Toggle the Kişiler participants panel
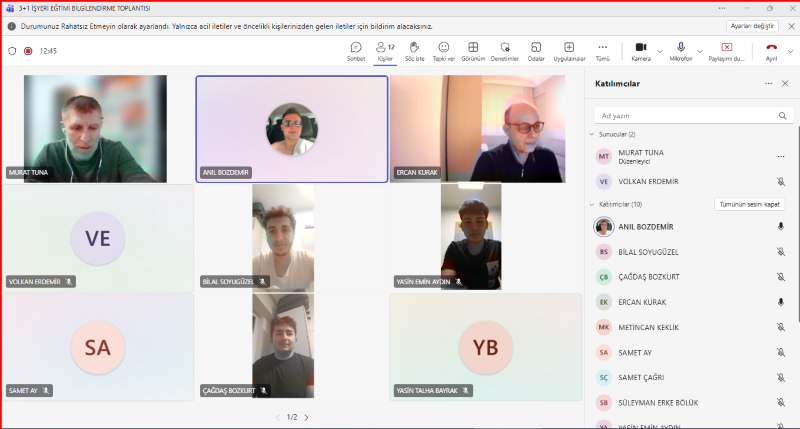Screen dimensions: 800x429 pos(385,50)
